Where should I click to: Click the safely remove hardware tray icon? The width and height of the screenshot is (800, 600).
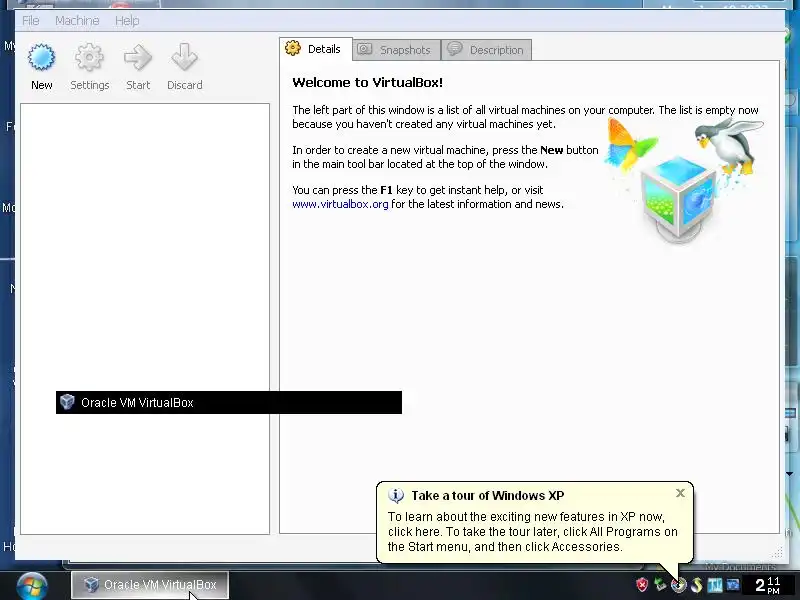click(x=660, y=584)
